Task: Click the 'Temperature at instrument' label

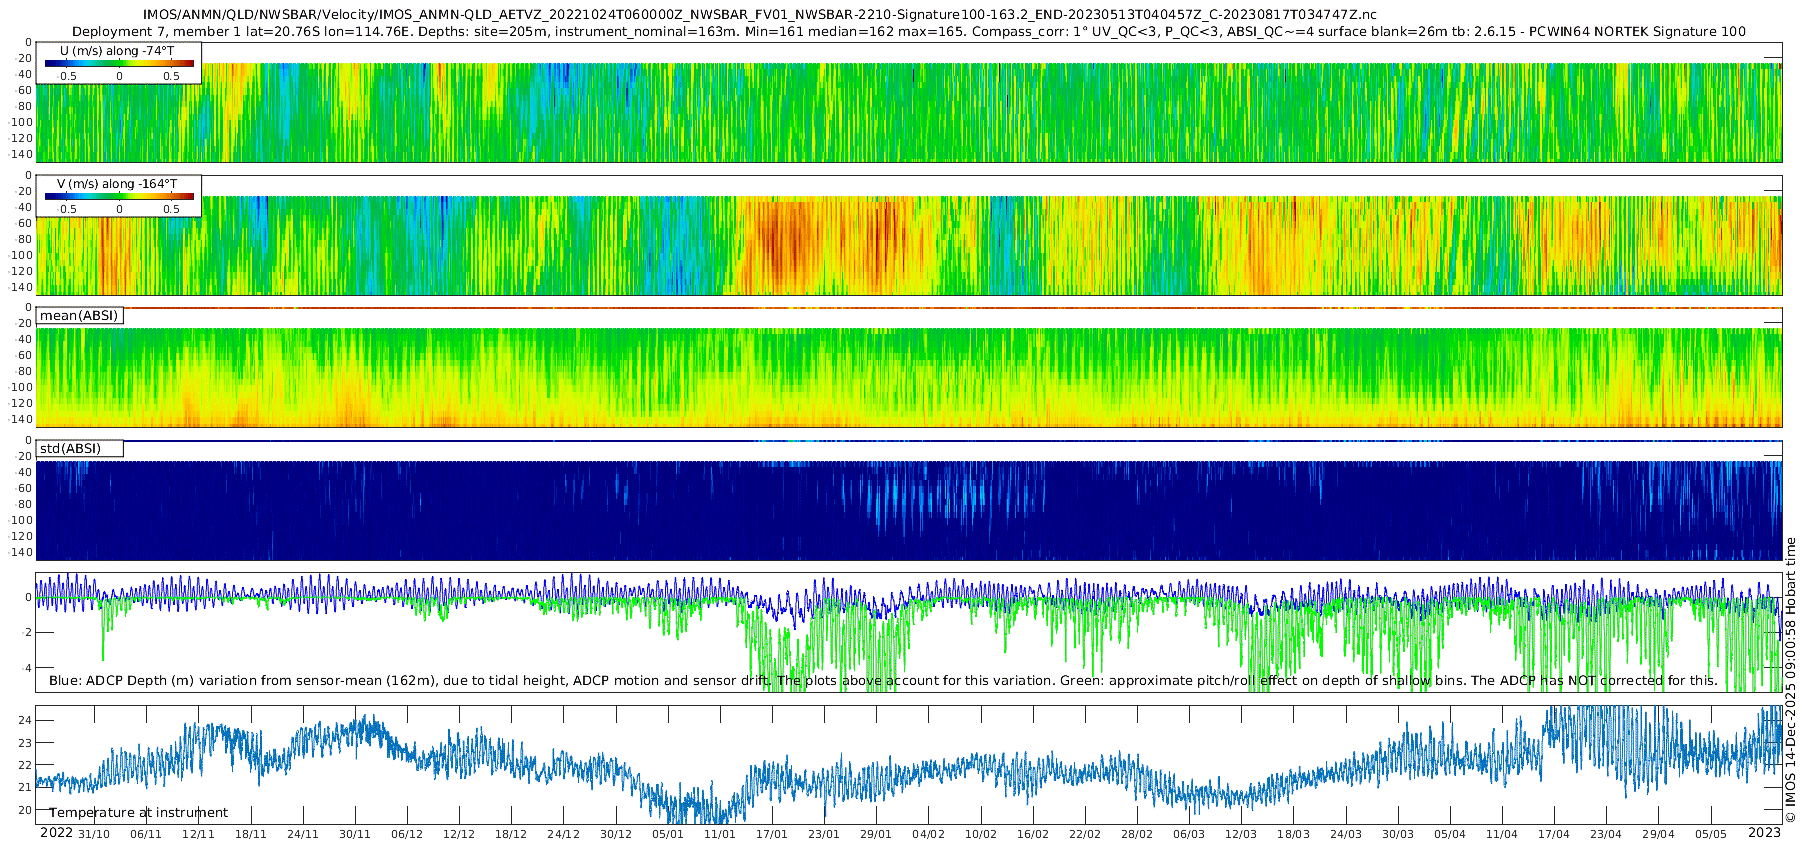Action: point(139,813)
